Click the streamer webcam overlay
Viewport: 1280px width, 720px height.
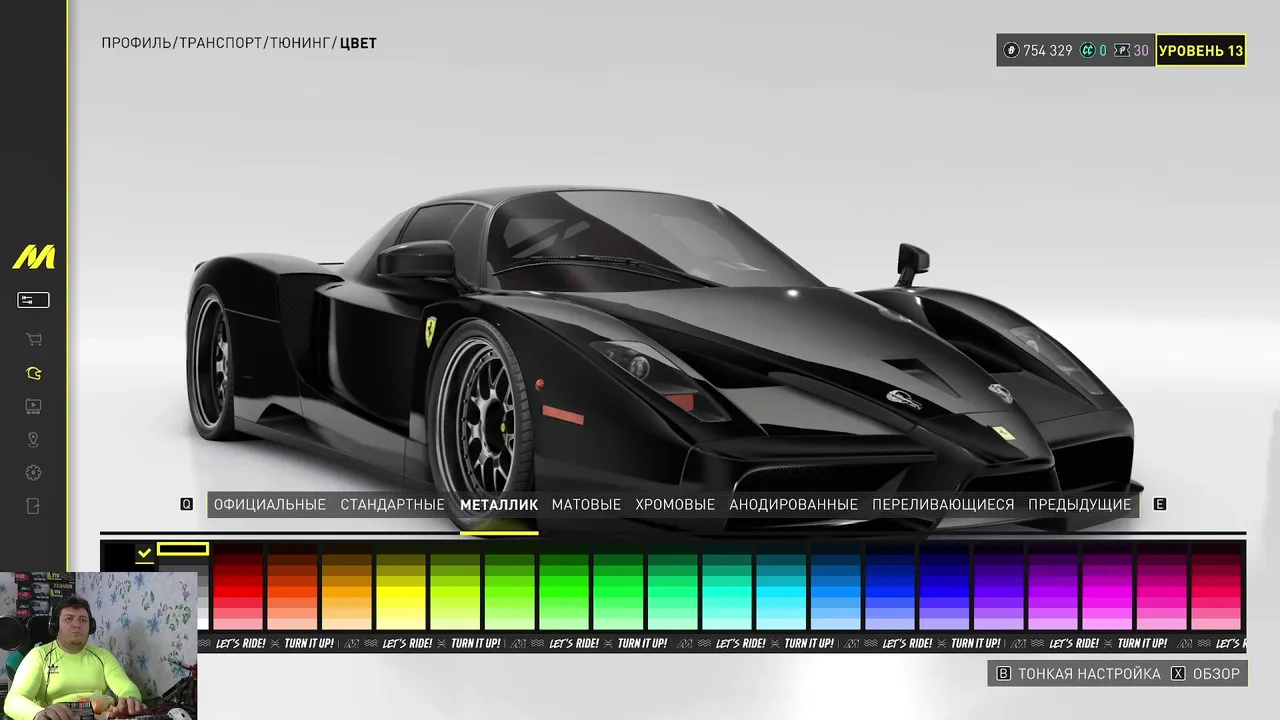[x=98, y=646]
